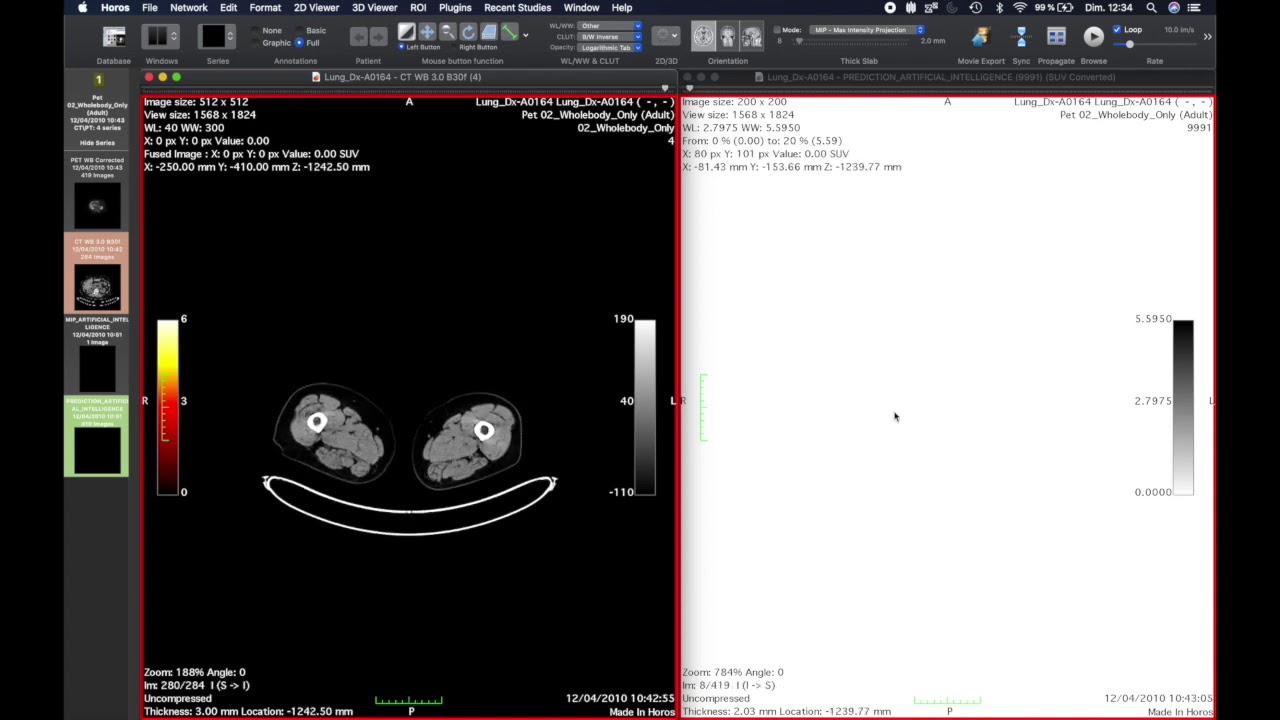
Task: Open the CLUT B/W Inverse dropdown
Action: click(x=610, y=37)
